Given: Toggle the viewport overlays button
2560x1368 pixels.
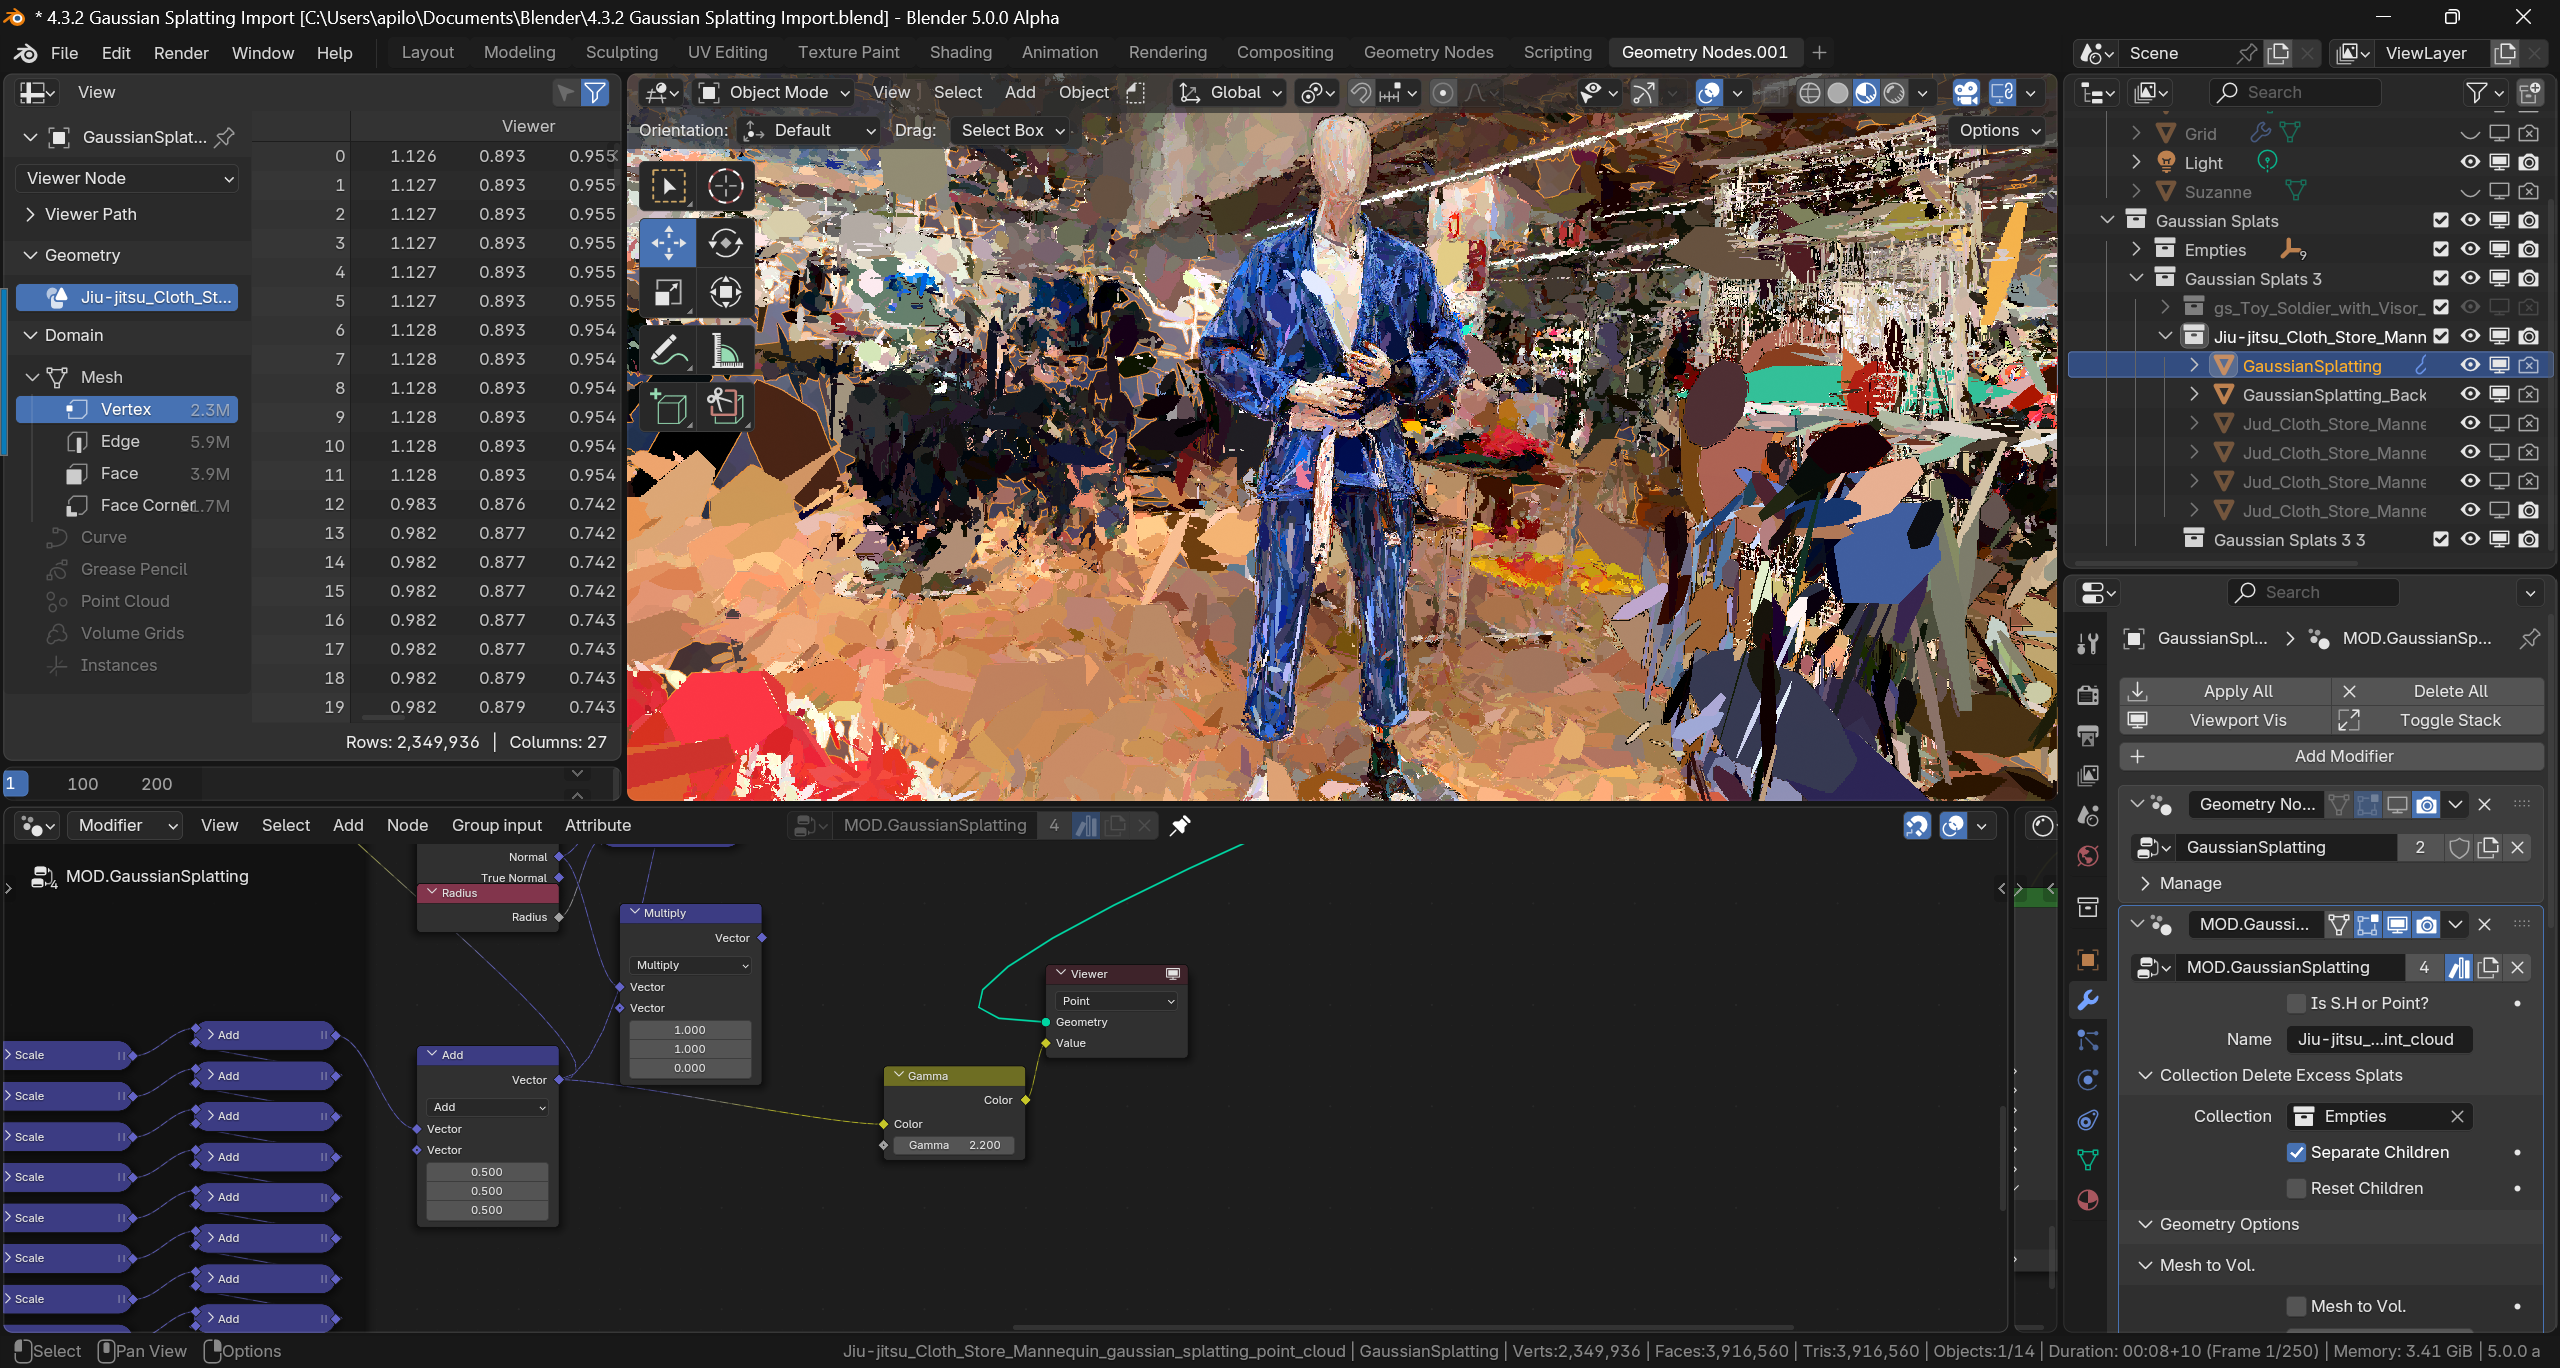Looking at the screenshot, I should (x=1709, y=93).
